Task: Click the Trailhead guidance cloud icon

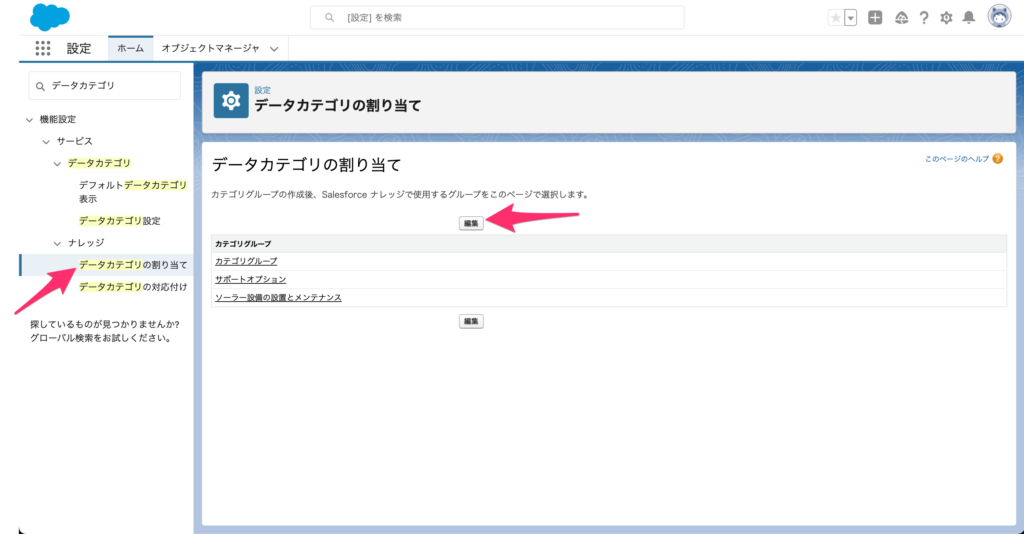Action: point(901,18)
